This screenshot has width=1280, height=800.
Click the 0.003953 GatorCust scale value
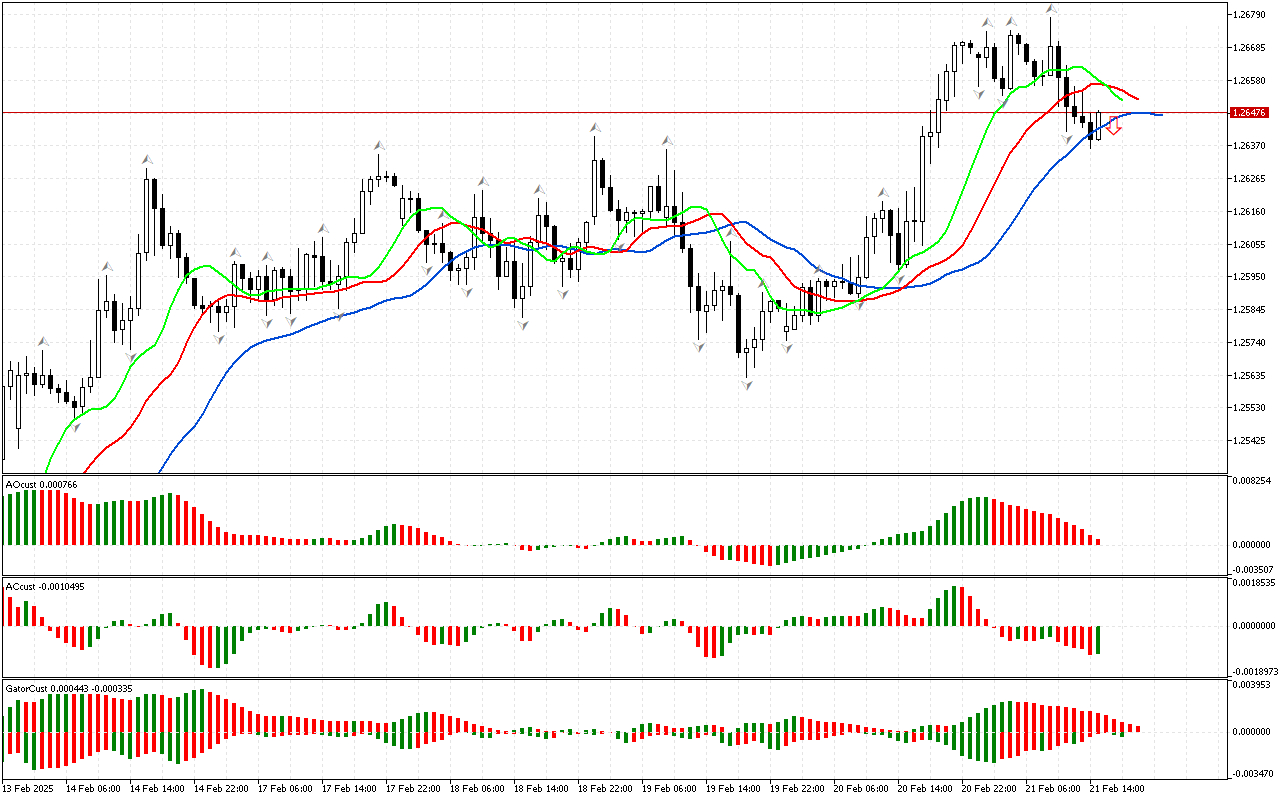coord(1251,685)
